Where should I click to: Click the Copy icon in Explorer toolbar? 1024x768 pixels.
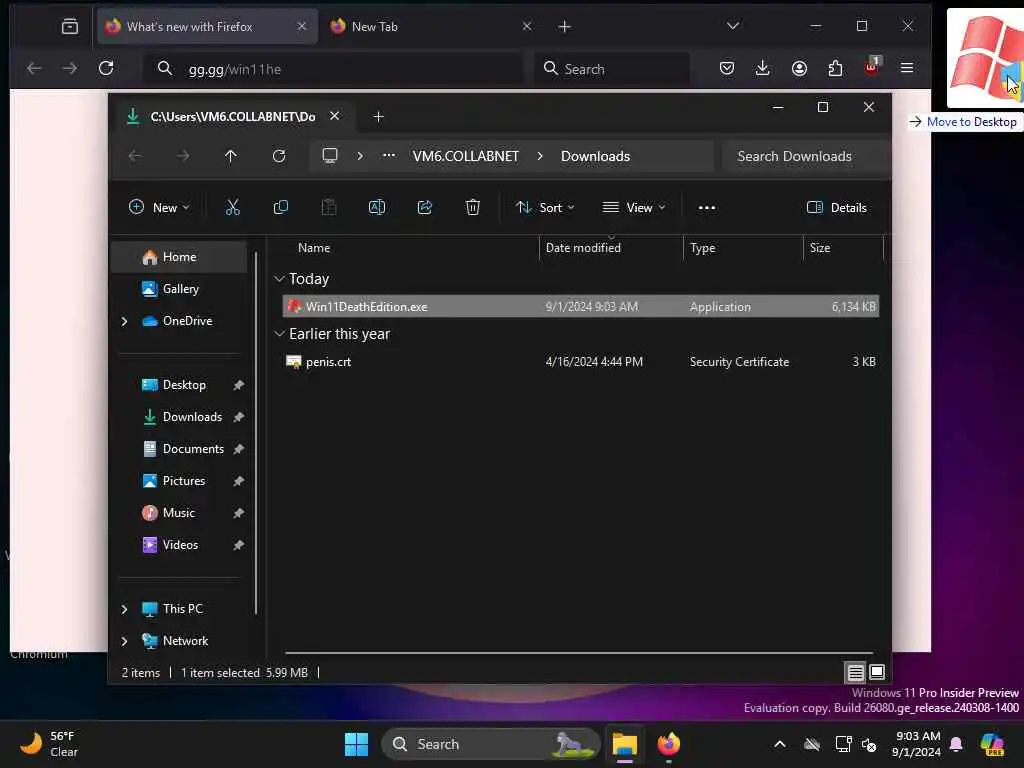281,208
